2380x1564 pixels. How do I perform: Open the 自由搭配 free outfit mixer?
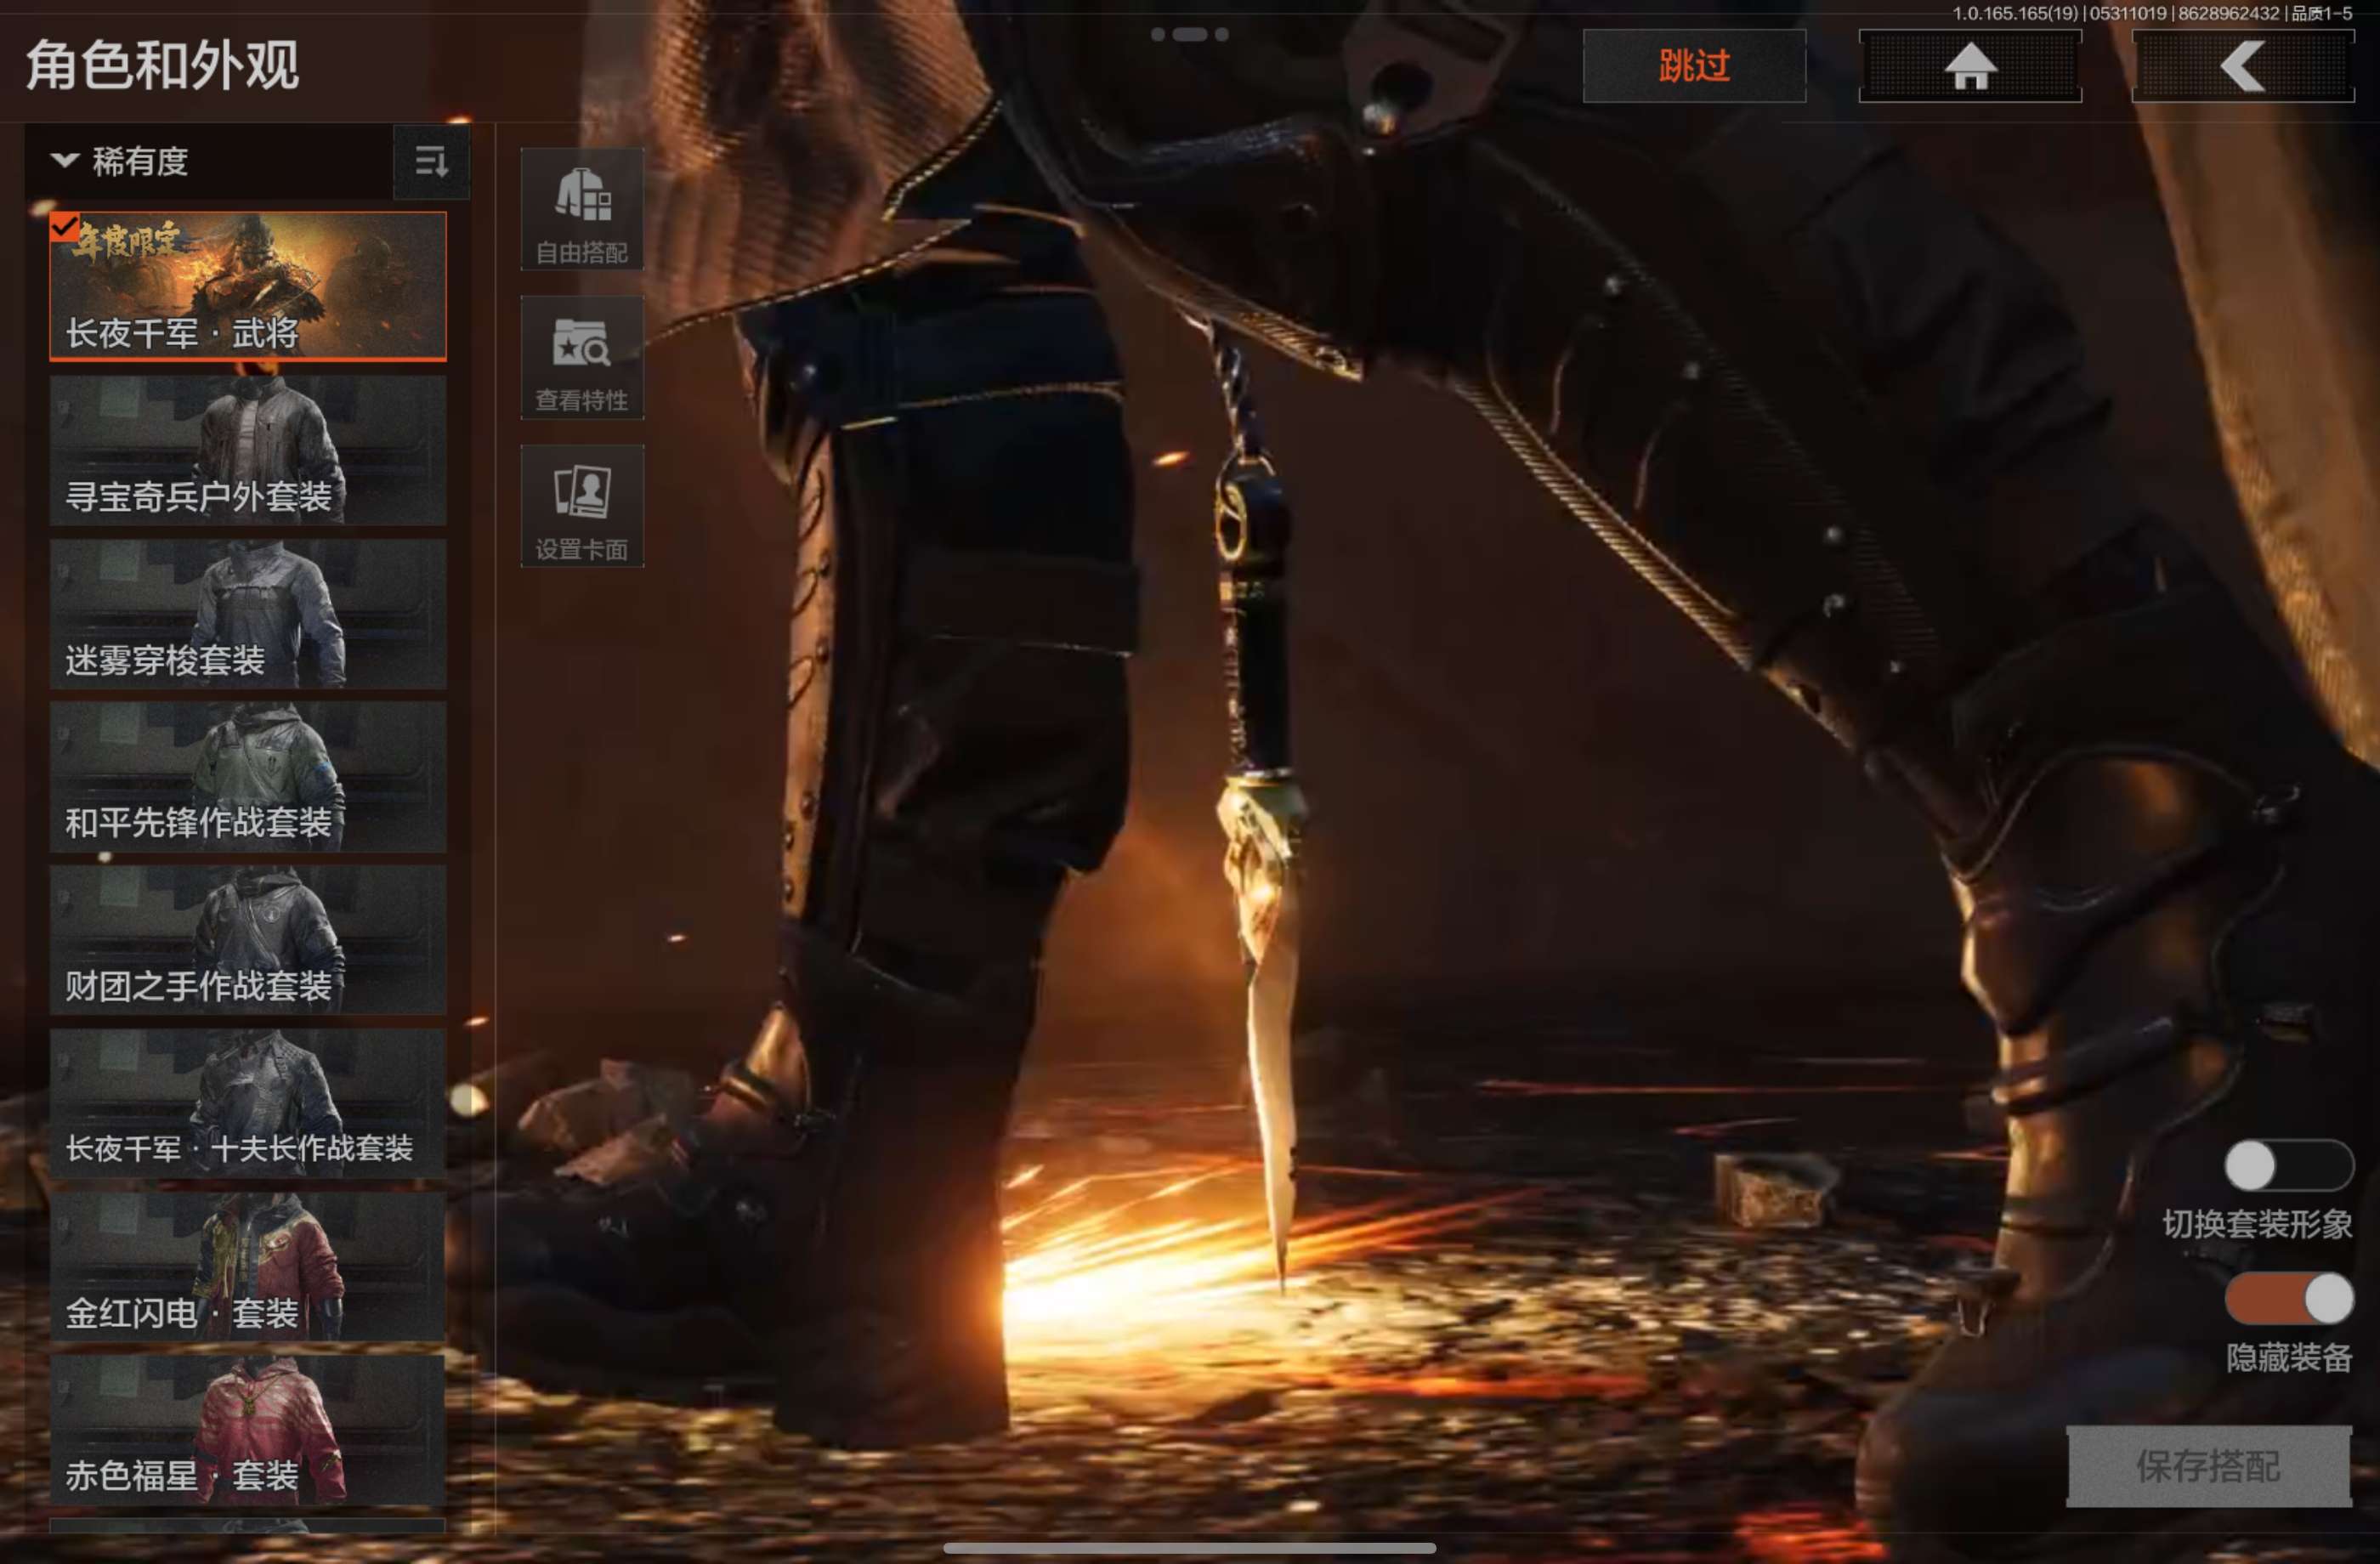[x=582, y=209]
